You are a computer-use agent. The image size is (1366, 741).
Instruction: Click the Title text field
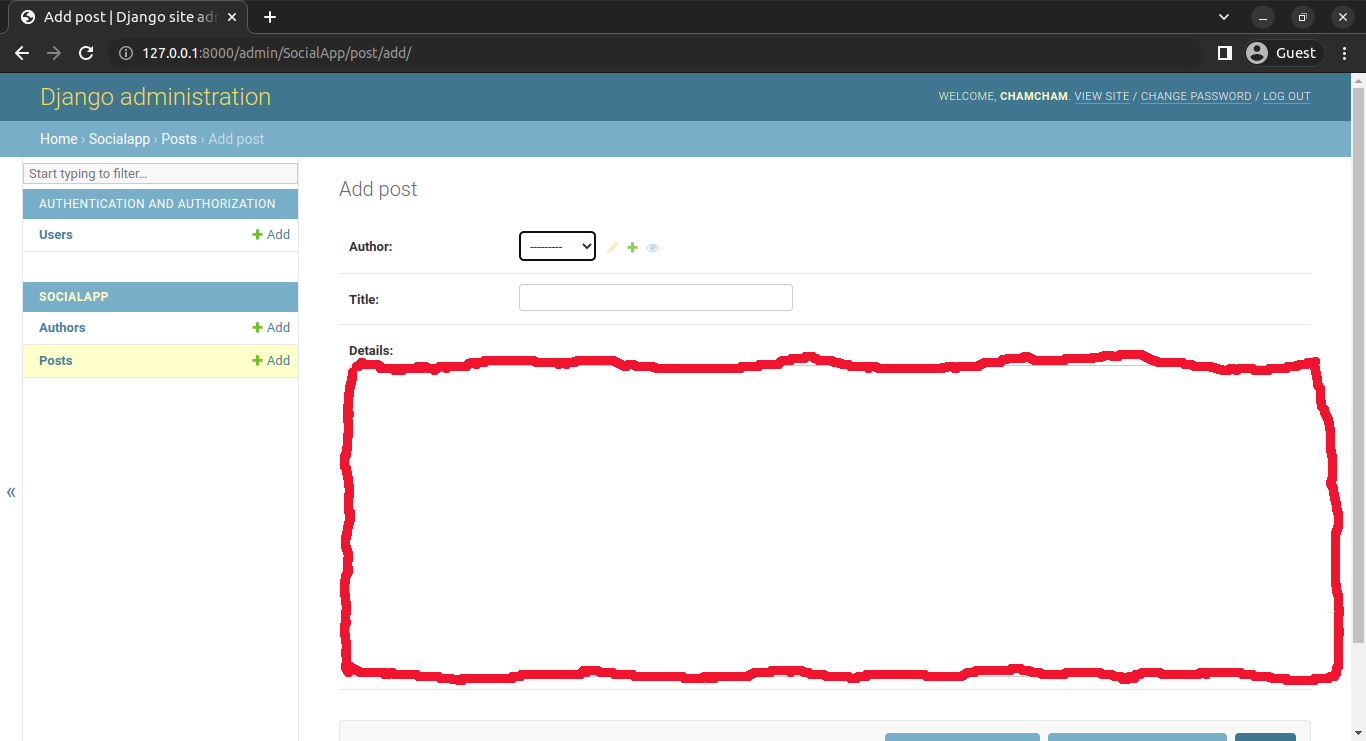[655, 298]
